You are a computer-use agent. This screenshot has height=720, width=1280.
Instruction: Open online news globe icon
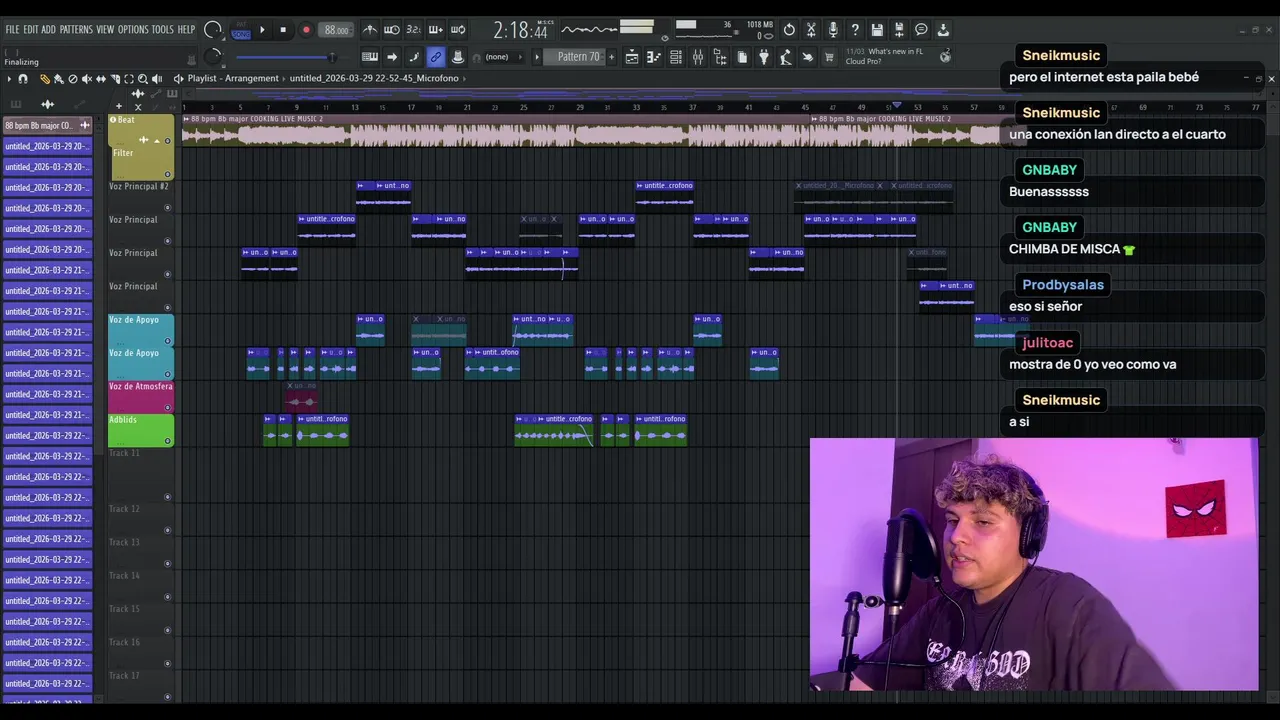click(x=945, y=57)
